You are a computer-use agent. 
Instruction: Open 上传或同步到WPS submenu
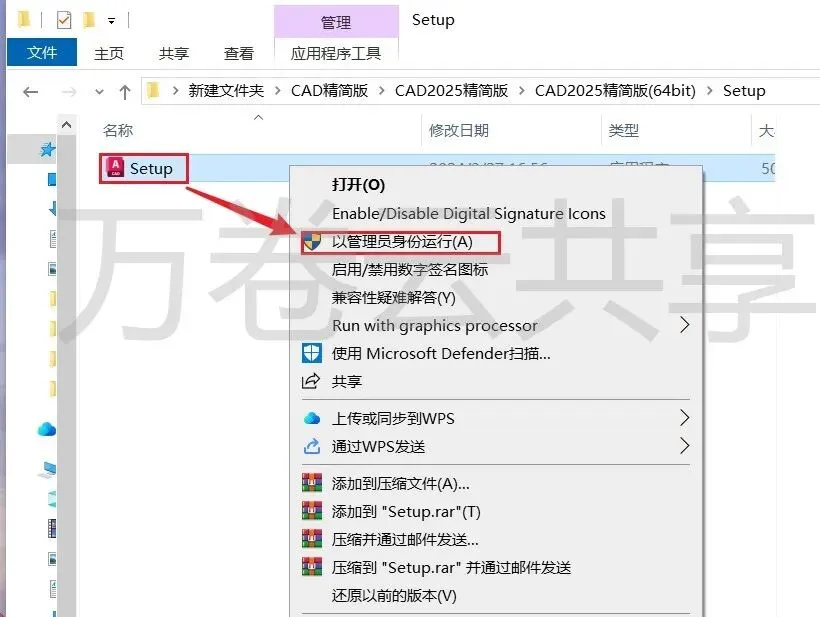coord(393,418)
